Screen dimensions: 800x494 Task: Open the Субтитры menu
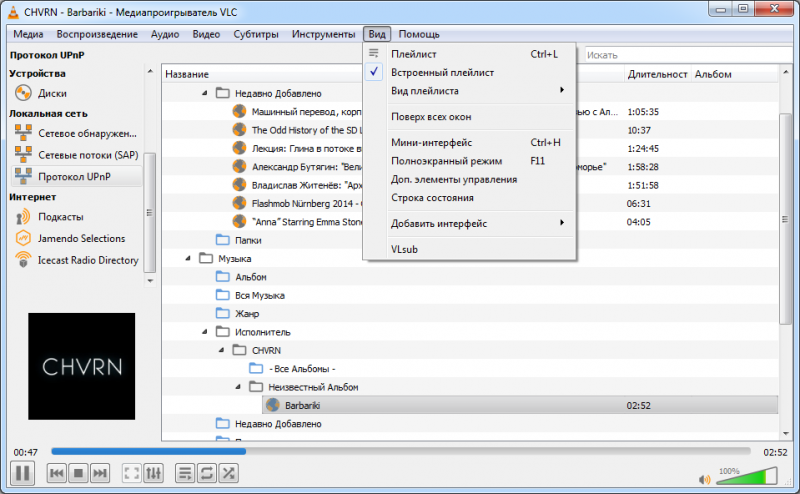[x=256, y=34]
